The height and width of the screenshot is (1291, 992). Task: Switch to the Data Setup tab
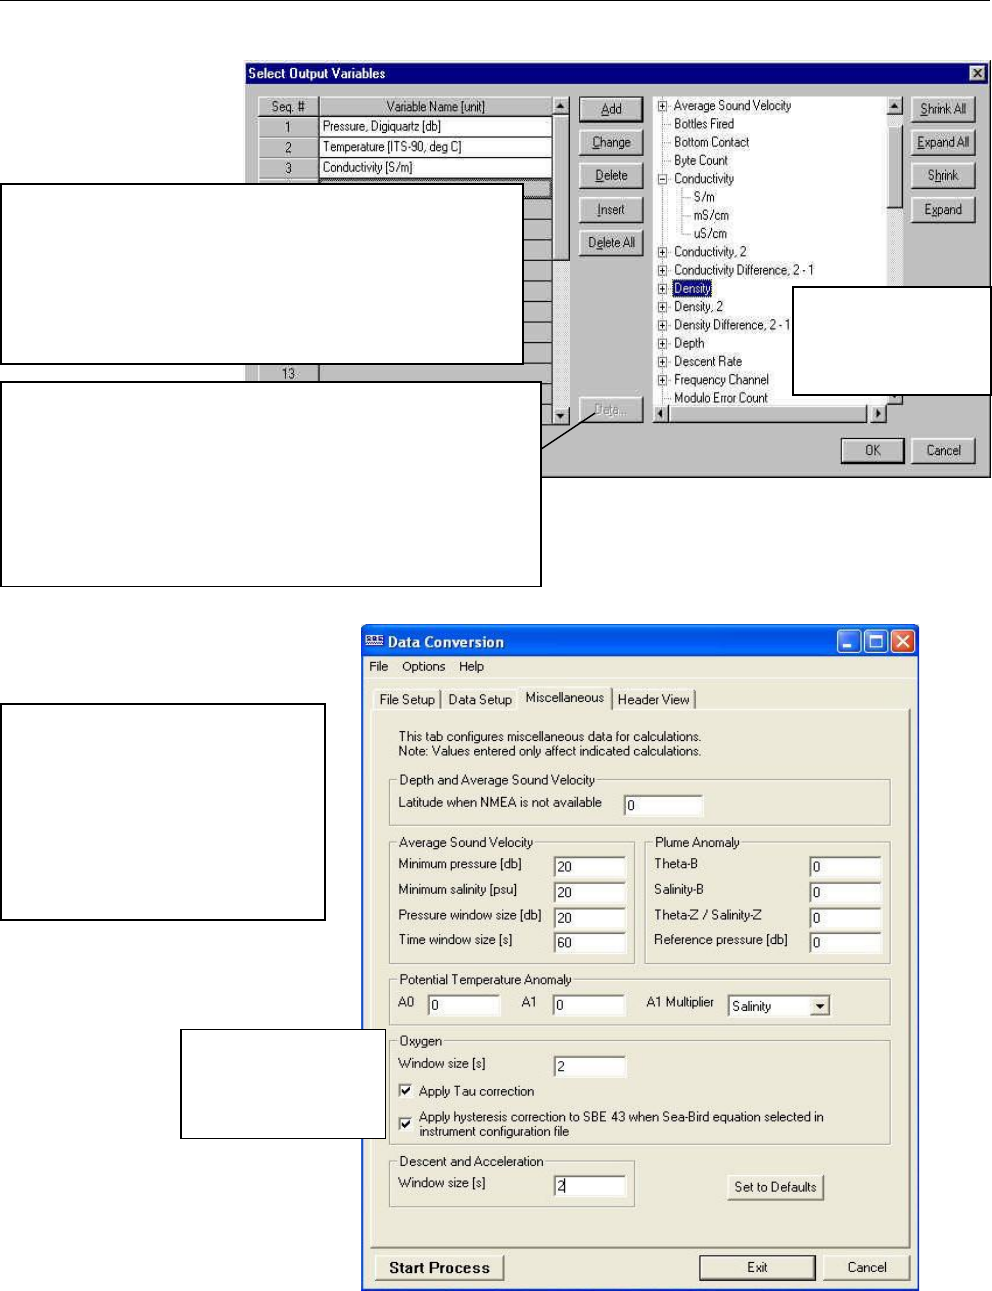(x=480, y=700)
